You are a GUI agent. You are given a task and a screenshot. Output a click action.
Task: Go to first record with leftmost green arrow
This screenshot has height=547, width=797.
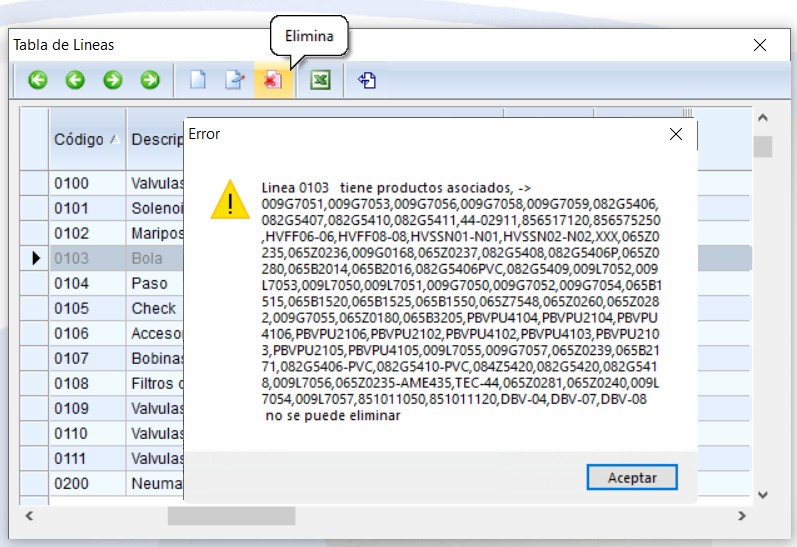point(38,80)
